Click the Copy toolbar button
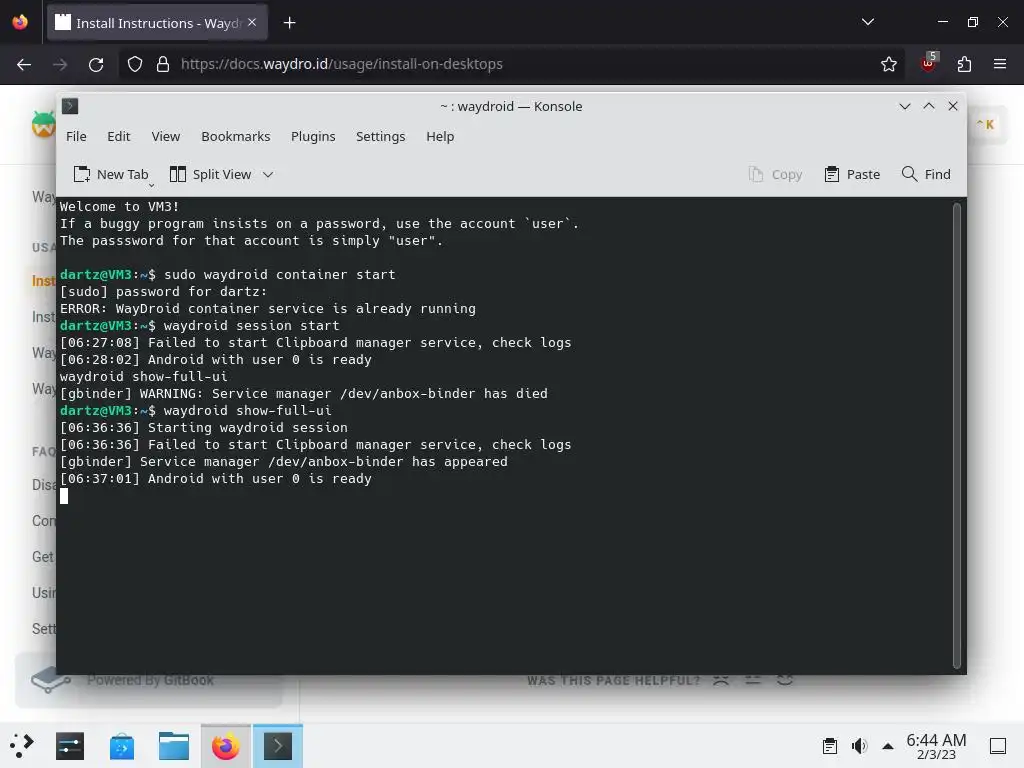 (775, 174)
